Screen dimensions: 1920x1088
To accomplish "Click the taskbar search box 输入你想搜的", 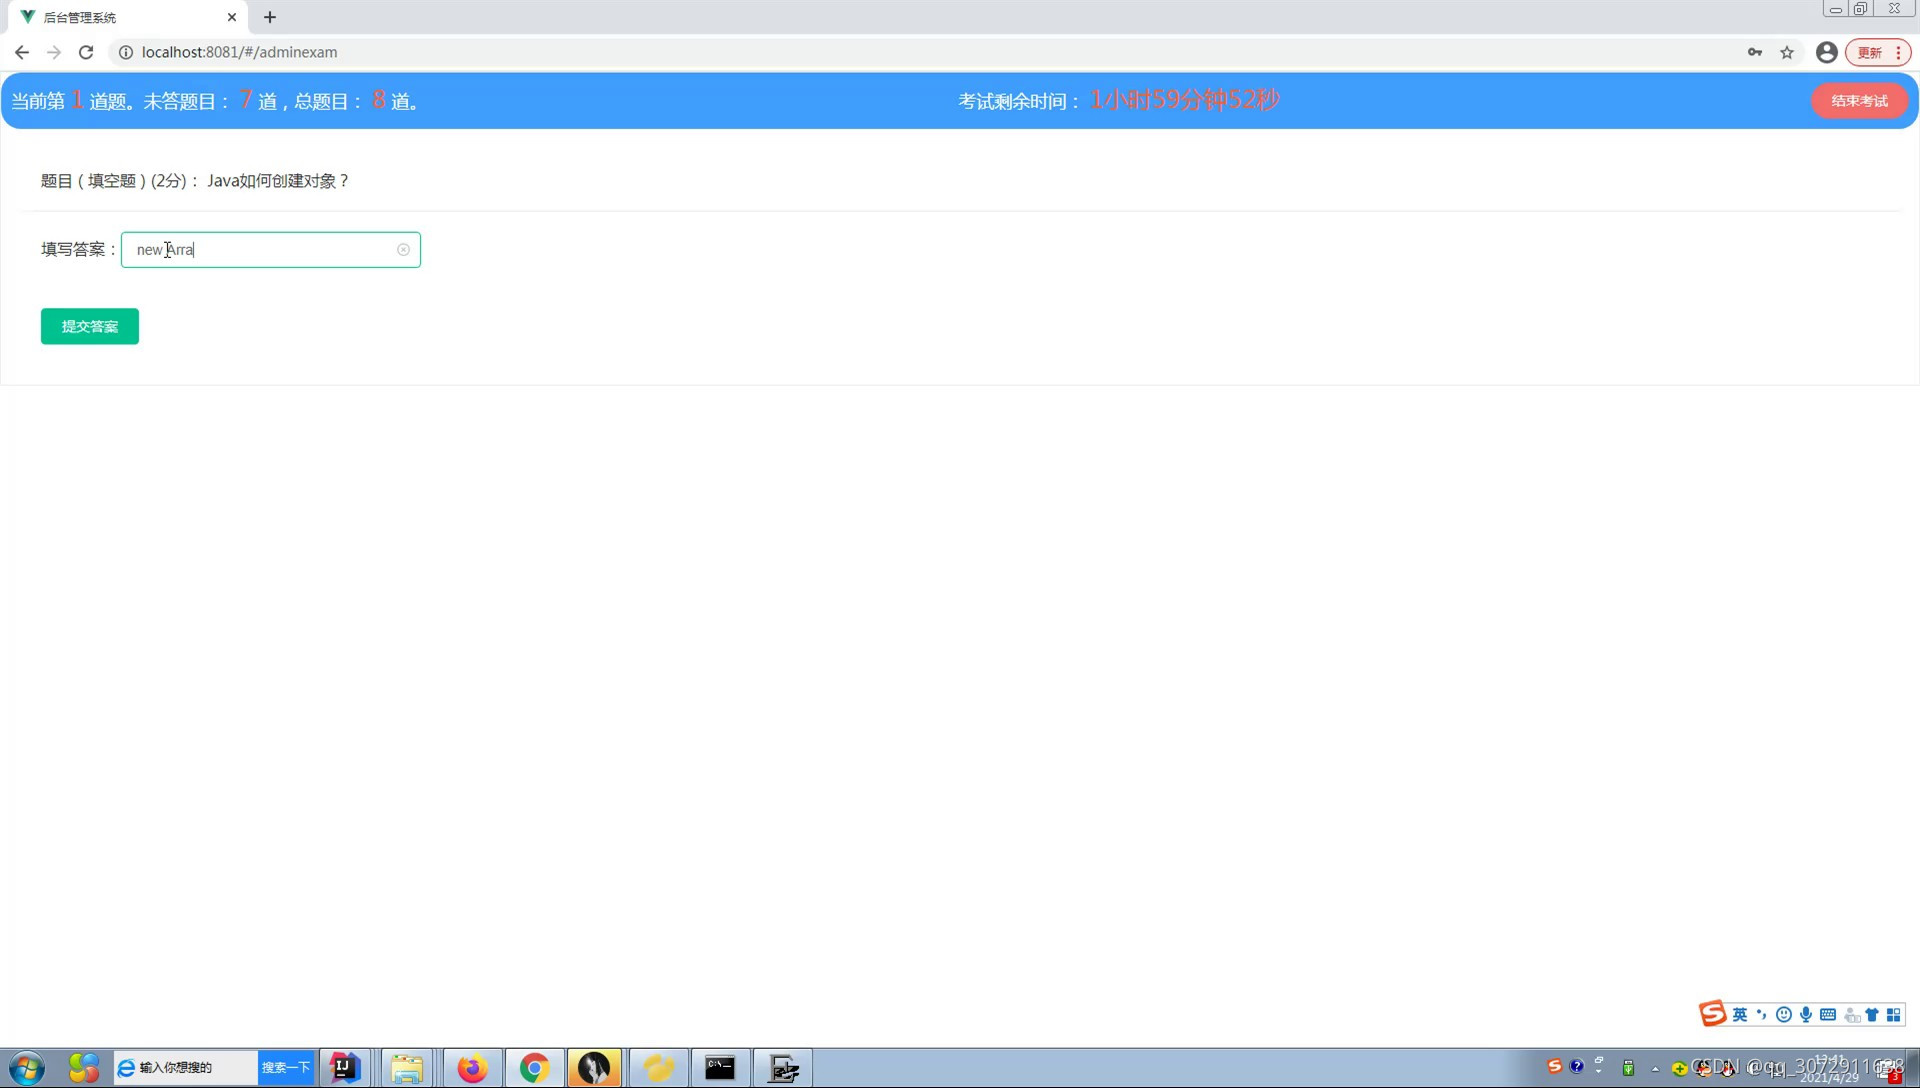I will [x=186, y=1067].
